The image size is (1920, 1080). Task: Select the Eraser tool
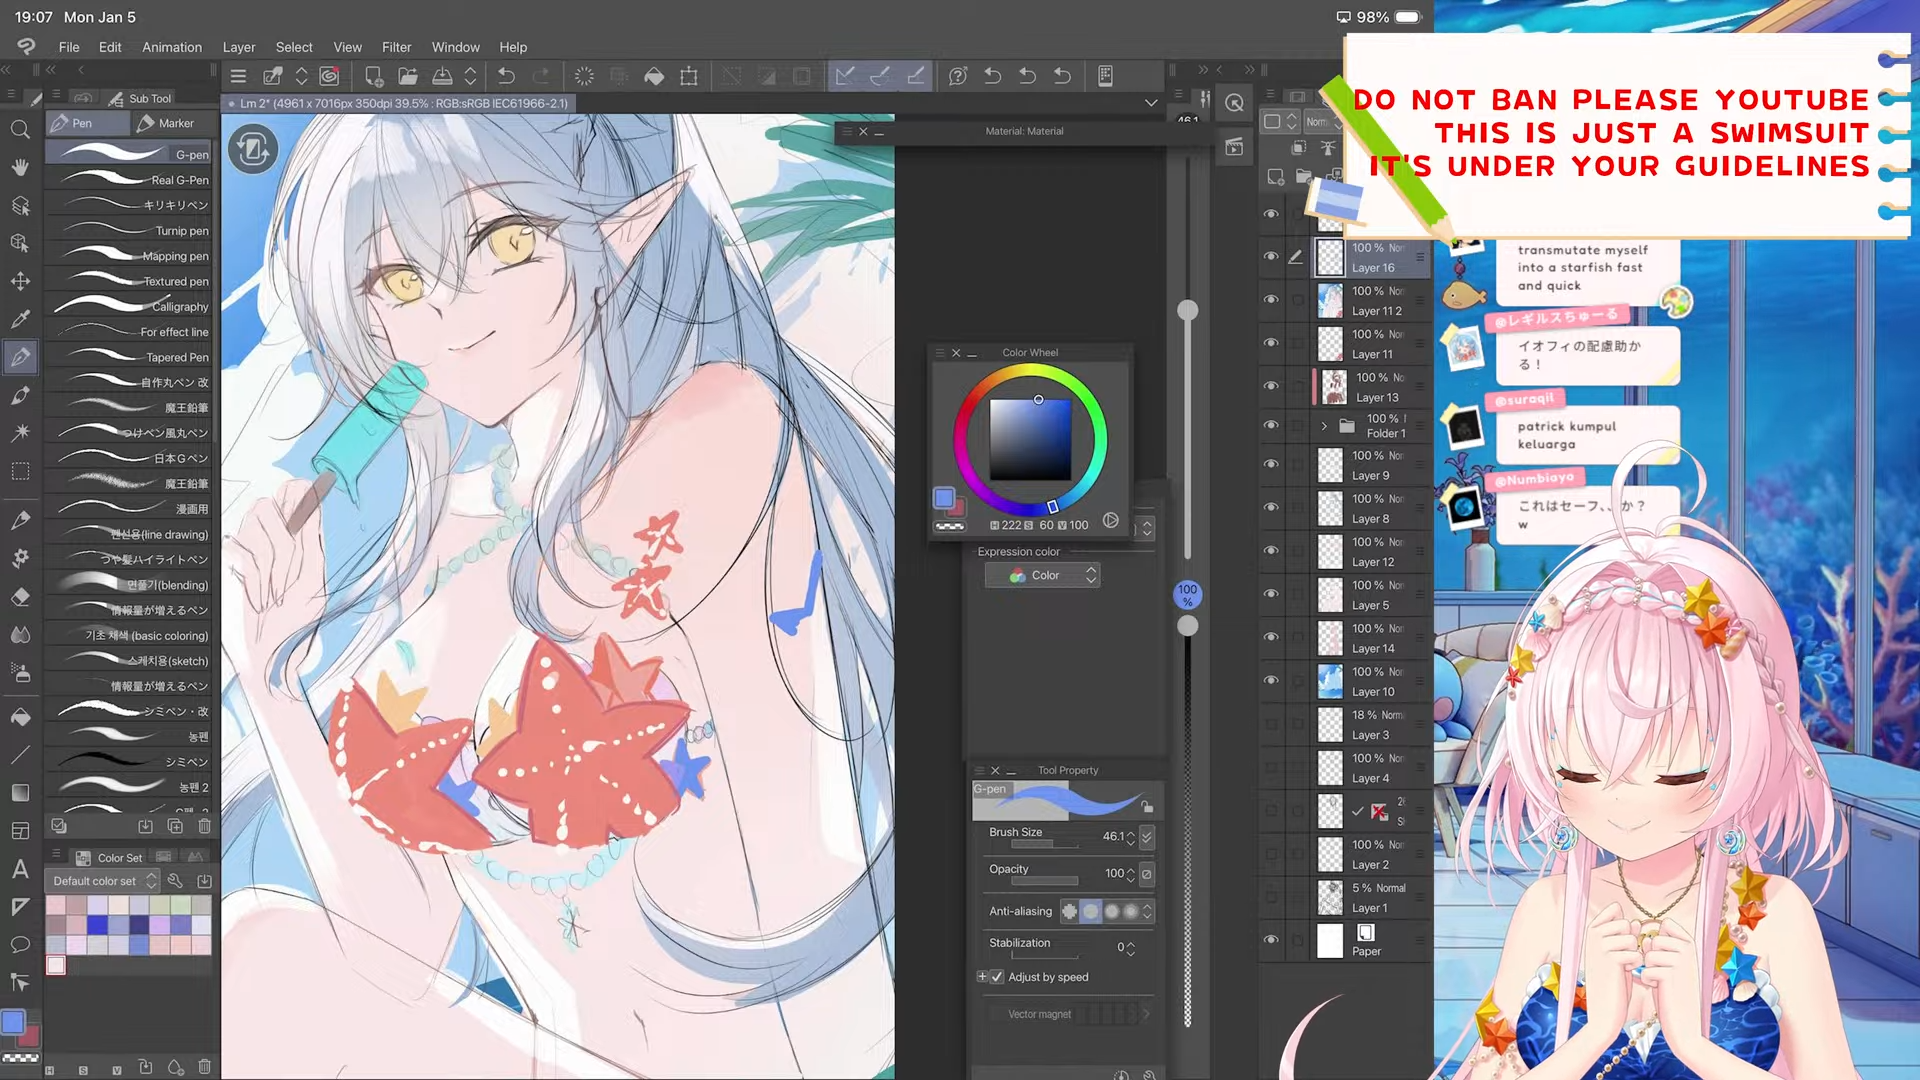point(20,597)
